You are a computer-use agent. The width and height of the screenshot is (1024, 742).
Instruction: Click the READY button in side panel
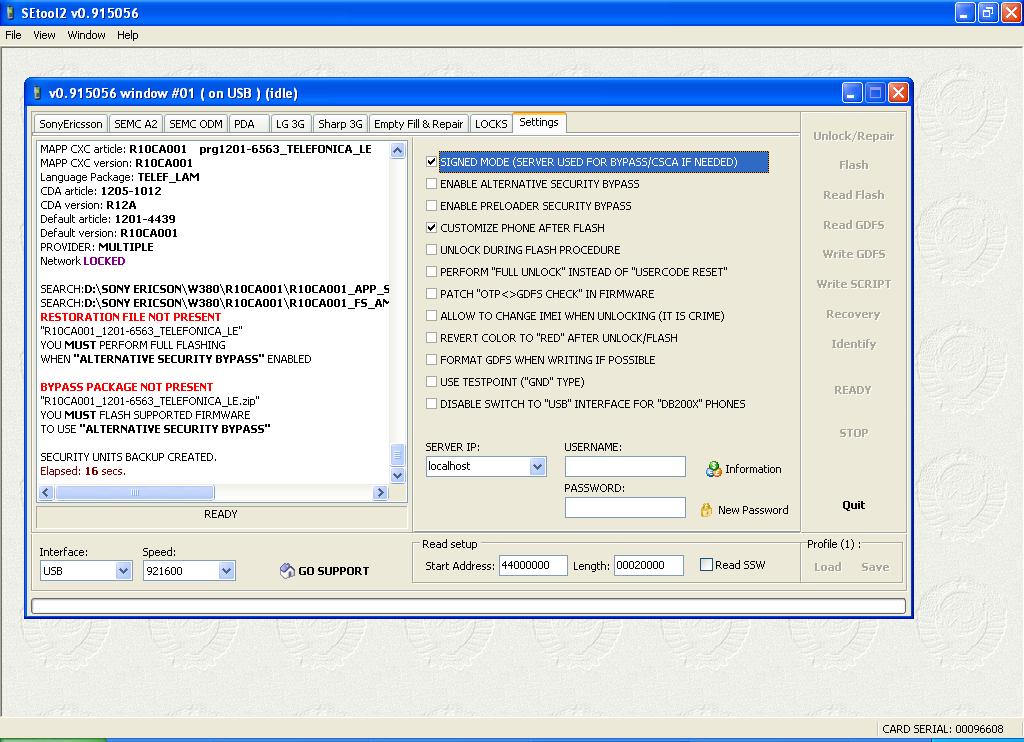[x=853, y=390]
